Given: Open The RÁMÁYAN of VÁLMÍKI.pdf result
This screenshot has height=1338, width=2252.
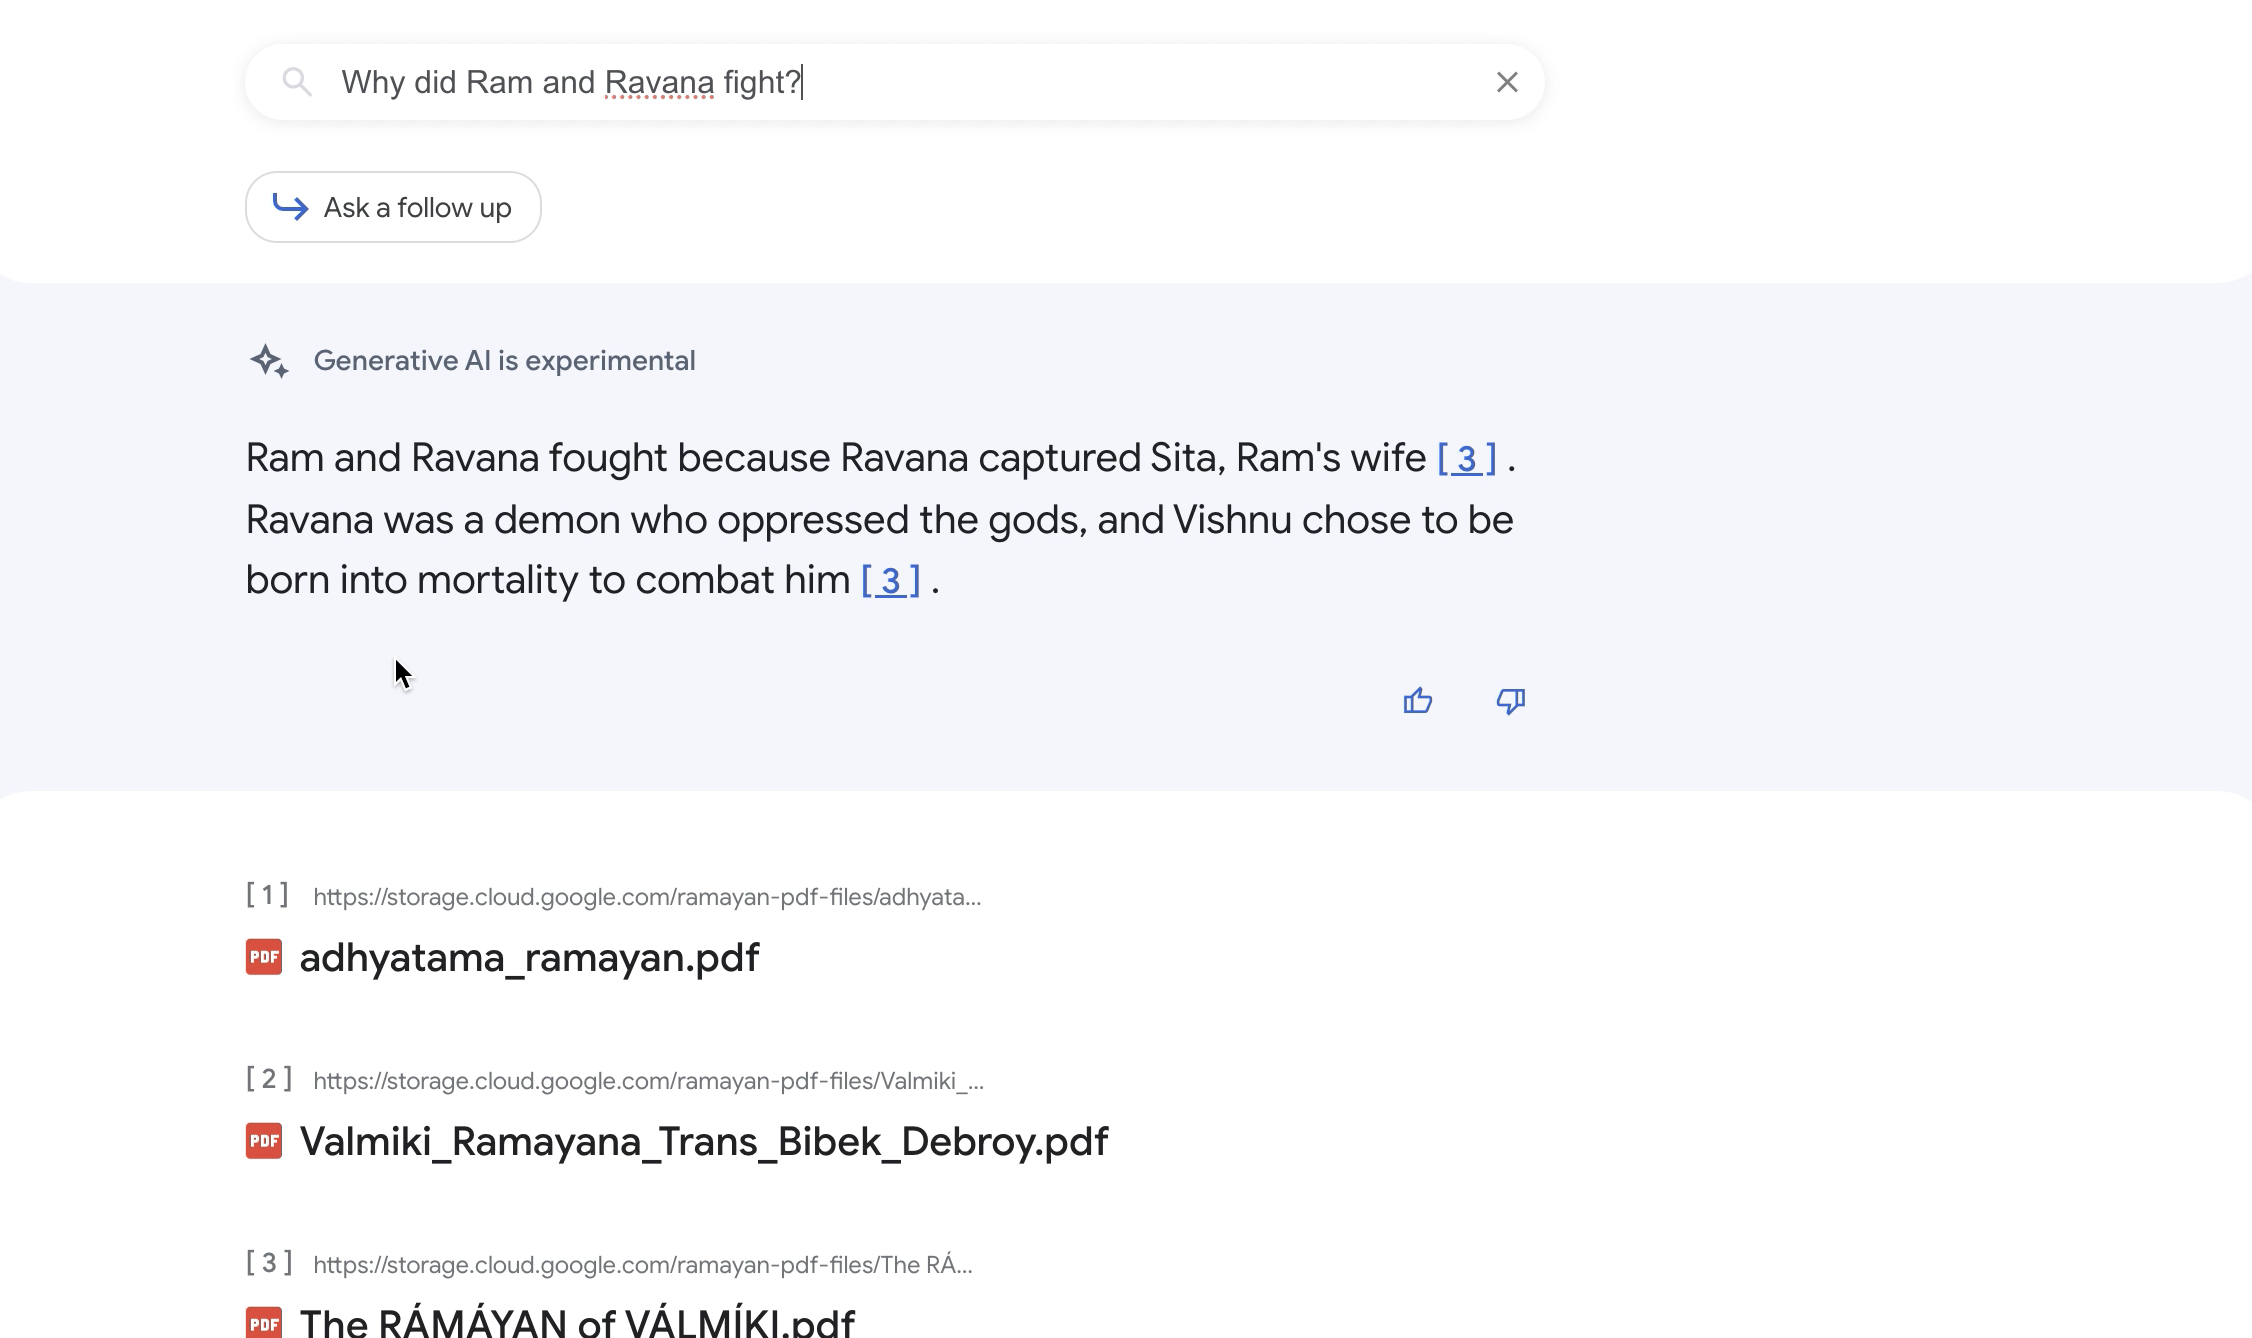Looking at the screenshot, I should point(577,1322).
